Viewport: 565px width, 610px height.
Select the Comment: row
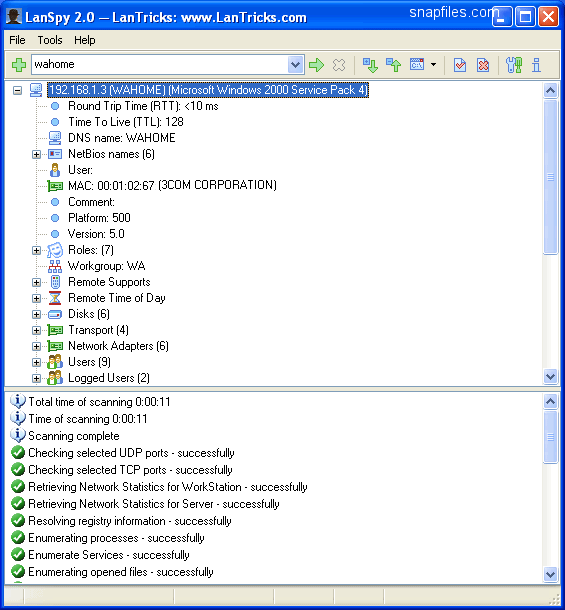91,202
